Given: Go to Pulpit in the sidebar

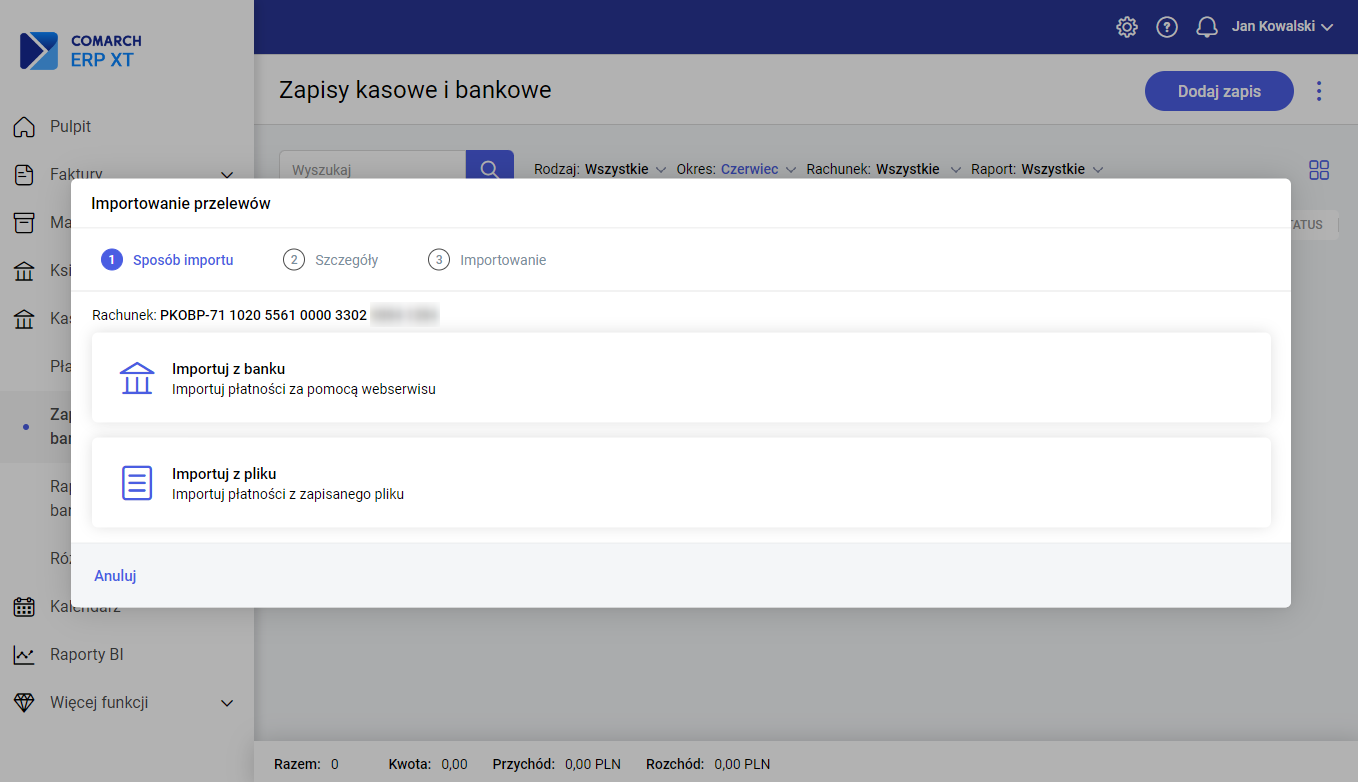Looking at the screenshot, I should point(70,127).
